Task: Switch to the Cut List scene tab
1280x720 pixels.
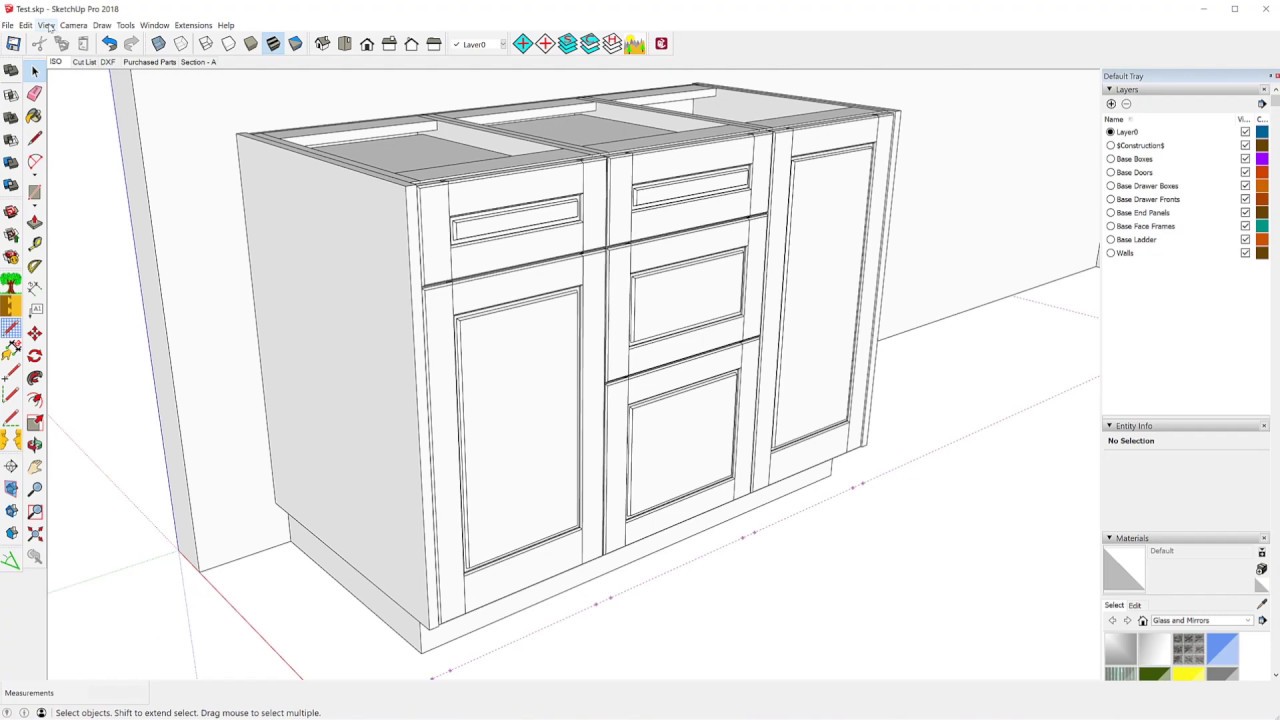Action: click(x=84, y=62)
